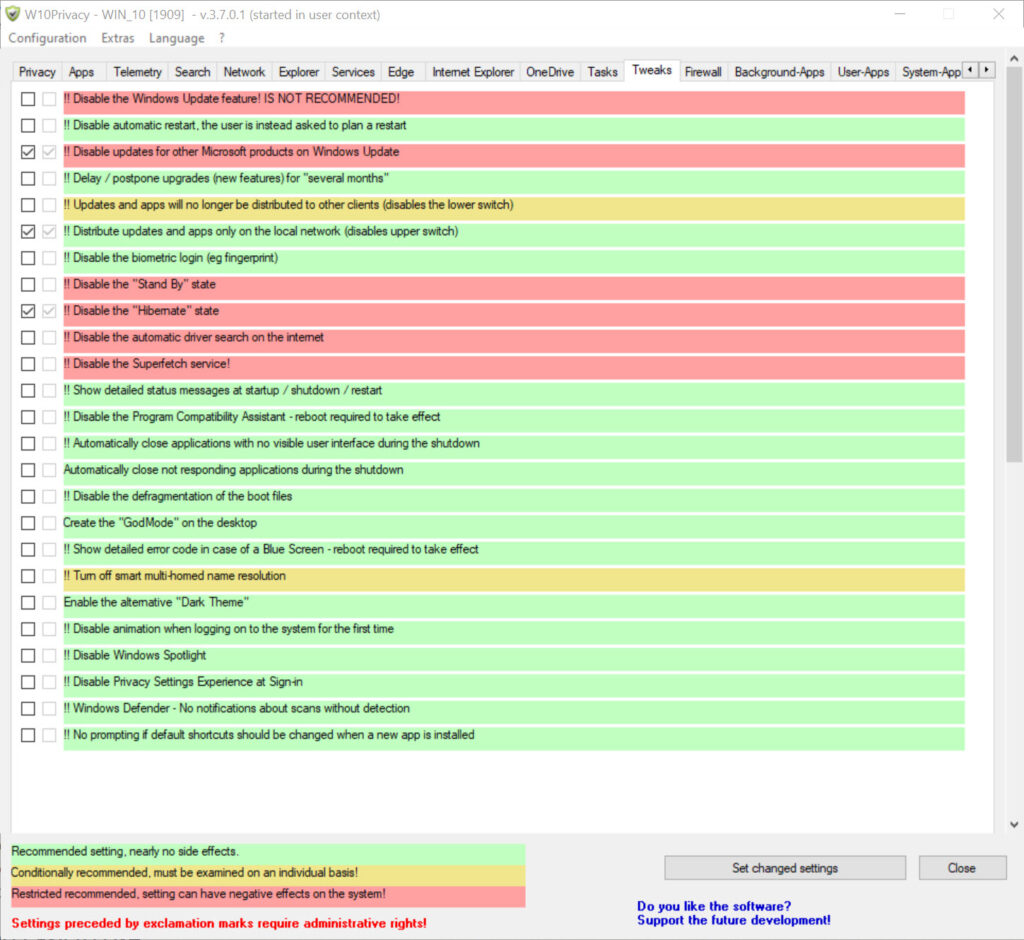The width and height of the screenshot is (1024, 940).
Task: Check Disable animation when logging on first time
Action: click(28, 629)
